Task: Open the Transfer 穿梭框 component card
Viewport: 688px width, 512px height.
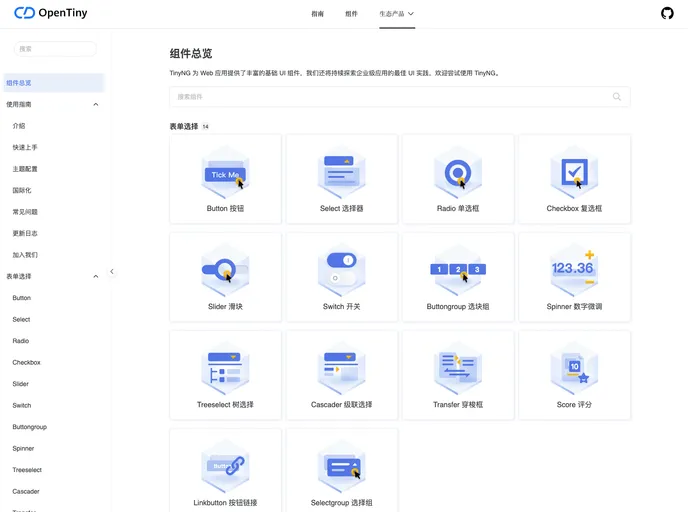Action: 458,375
